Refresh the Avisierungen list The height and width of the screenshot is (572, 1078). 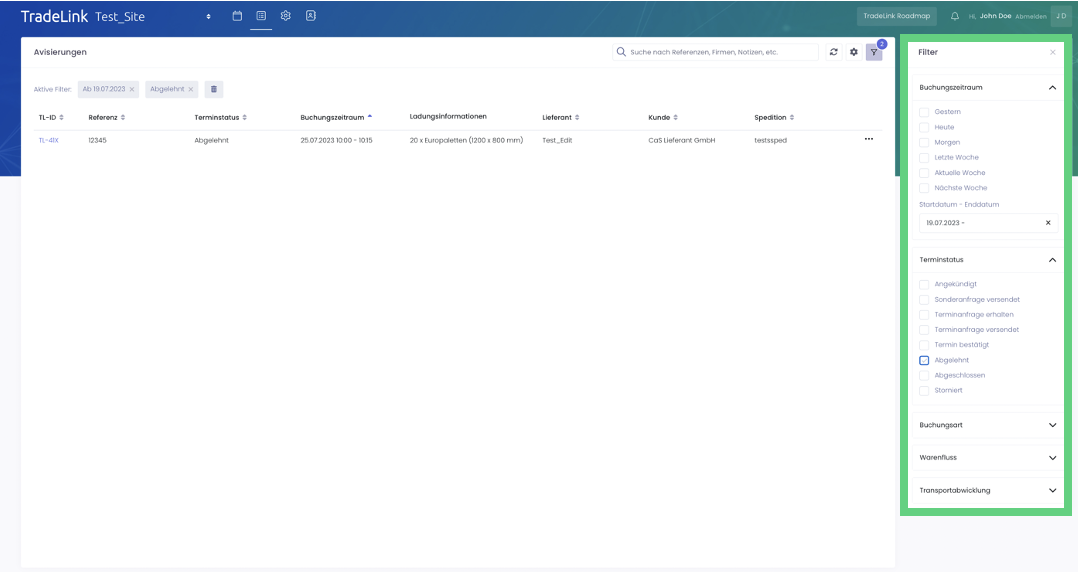point(834,52)
